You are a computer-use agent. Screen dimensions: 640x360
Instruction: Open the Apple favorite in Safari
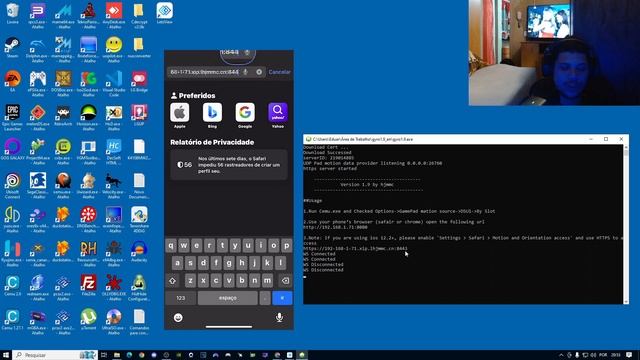click(180, 116)
